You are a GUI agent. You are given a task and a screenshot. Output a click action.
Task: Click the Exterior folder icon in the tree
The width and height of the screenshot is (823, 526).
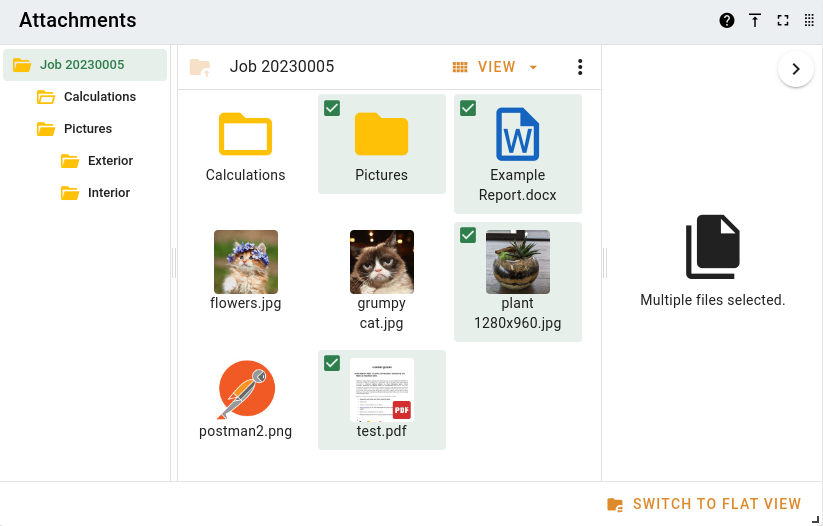70,161
